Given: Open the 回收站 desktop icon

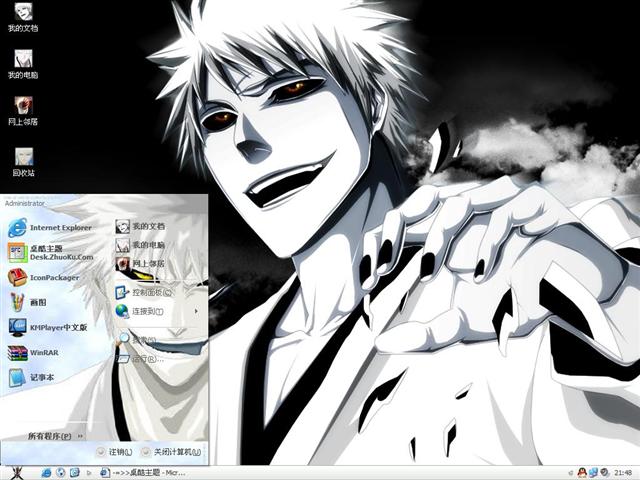Looking at the screenshot, I should tap(23, 162).
